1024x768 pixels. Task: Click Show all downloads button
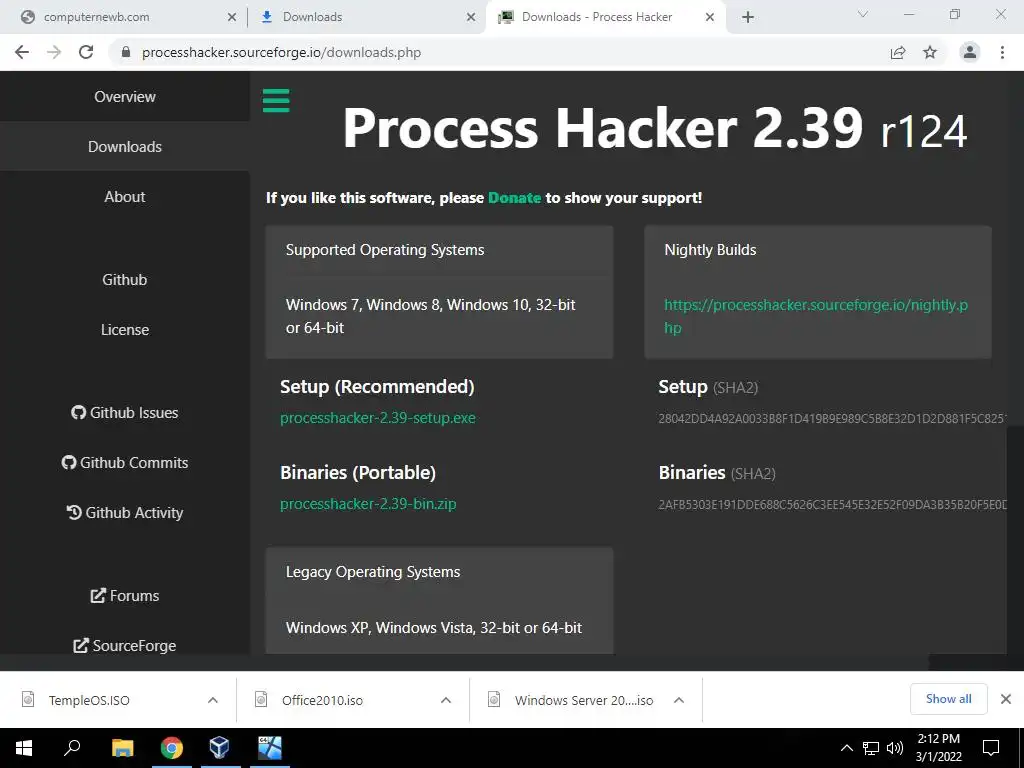coord(948,699)
